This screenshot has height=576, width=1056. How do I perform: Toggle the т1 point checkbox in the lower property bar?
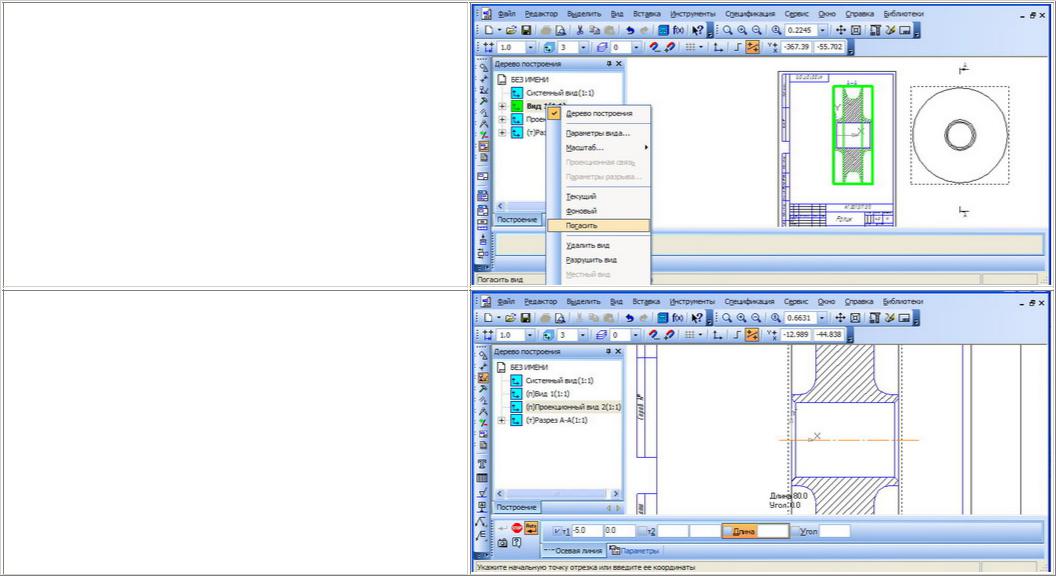(557, 531)
